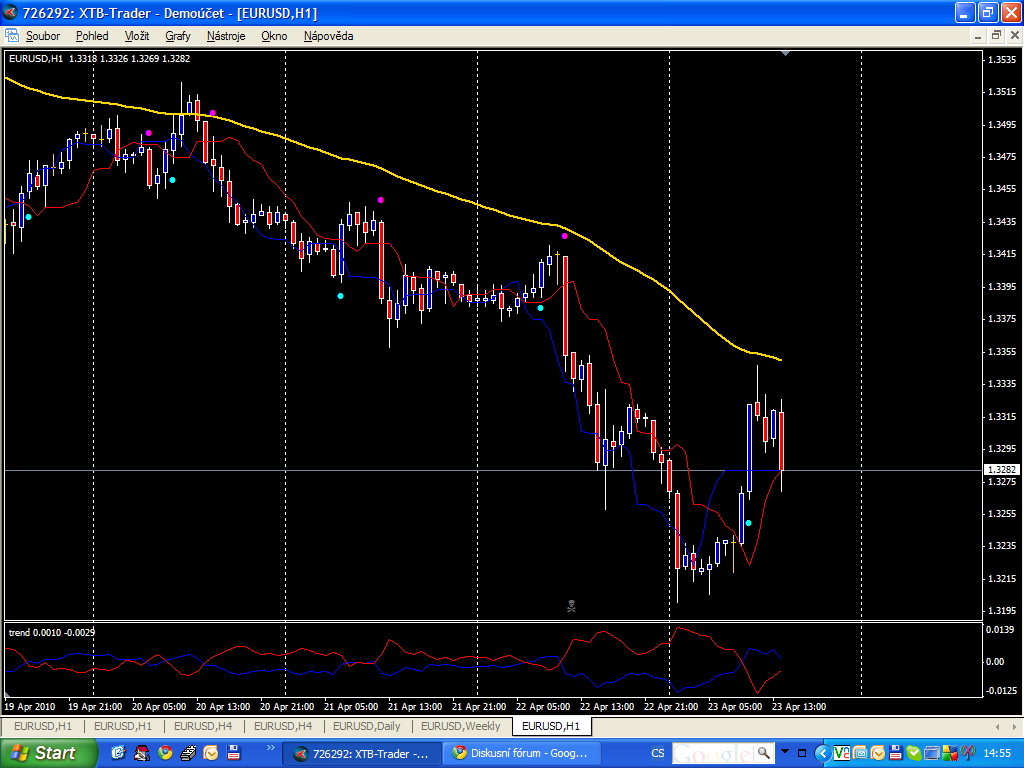Open the Okno menu
Viewport: 1024px width, 768px height.
[274, 36]
